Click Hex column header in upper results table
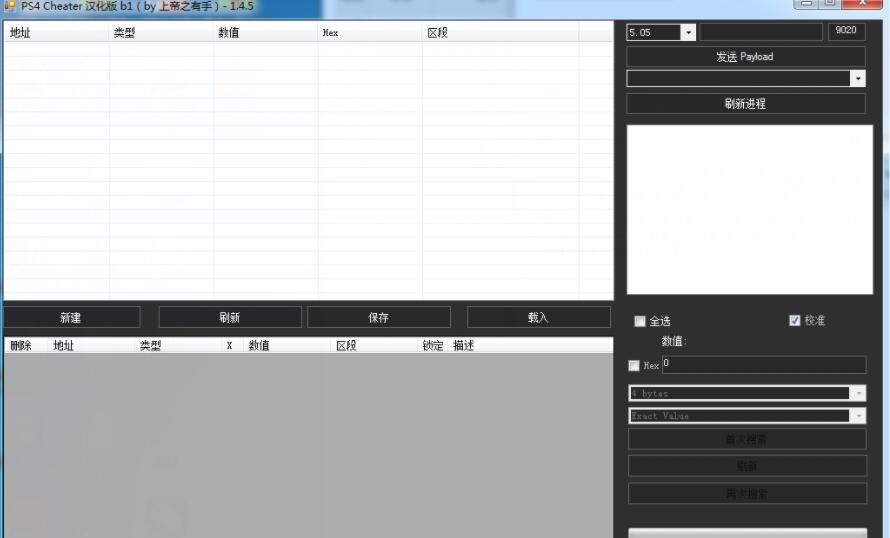This screenshot has height=538, width=890. pos(370,33)
